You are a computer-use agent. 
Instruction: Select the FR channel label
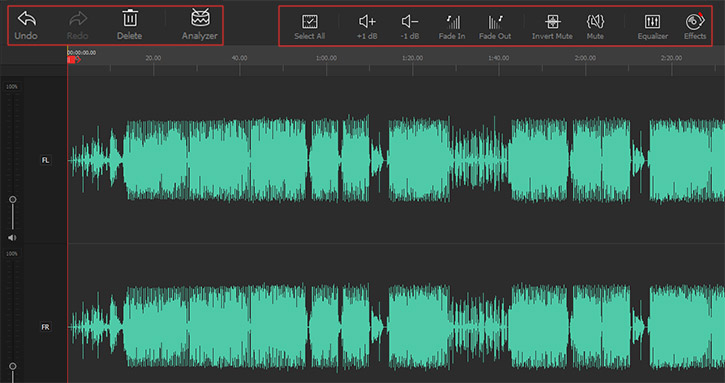click(x=45, y=327)
